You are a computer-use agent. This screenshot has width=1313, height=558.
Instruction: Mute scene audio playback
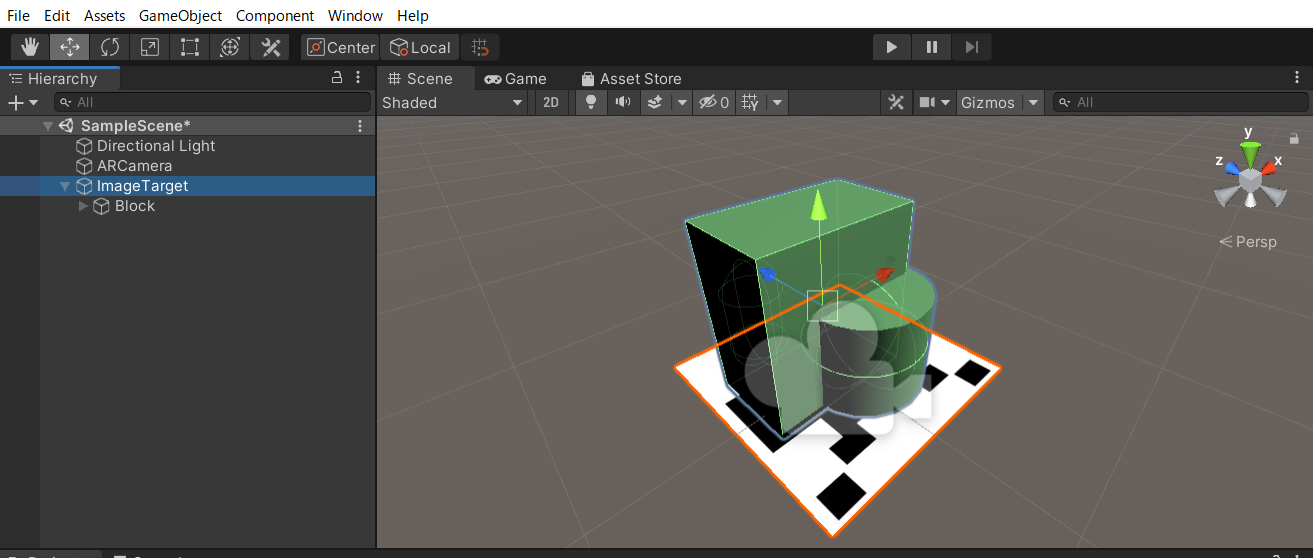click(x=623, y=102)
